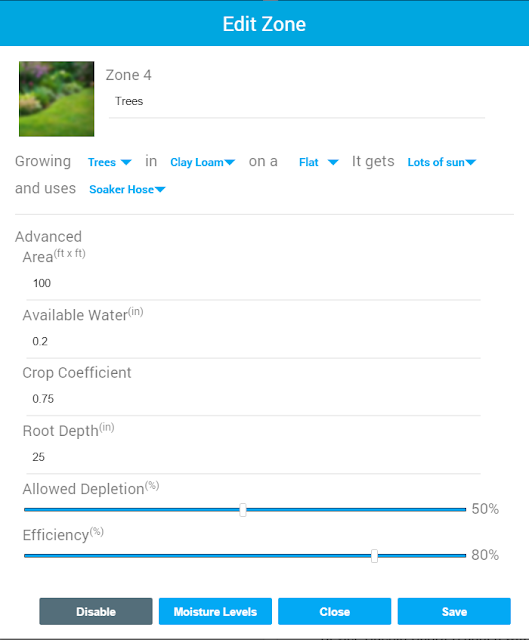The image size is (529, 640).
Task: Click the Allowed Depletion slider handle
Action: click(x=243, y=510)
